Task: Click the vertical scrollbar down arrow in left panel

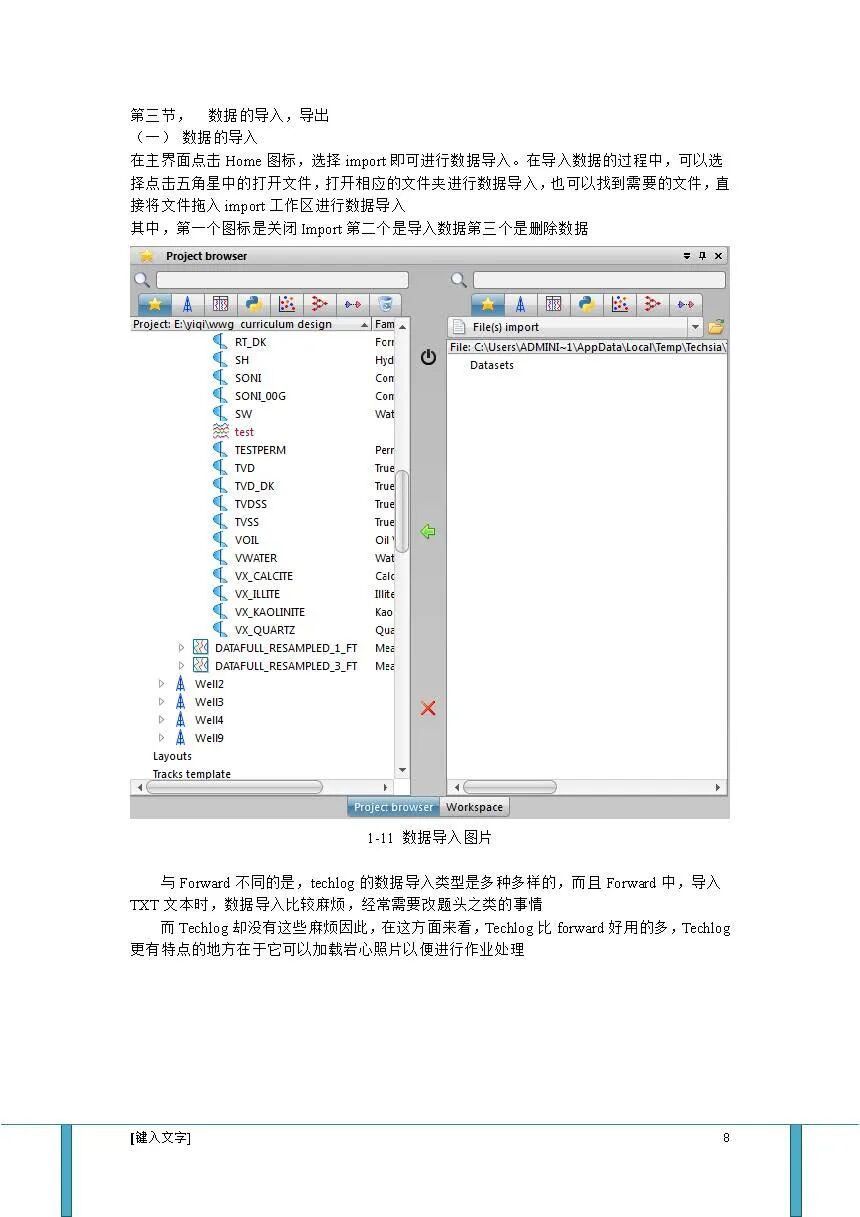Action: tap(402, 770)
